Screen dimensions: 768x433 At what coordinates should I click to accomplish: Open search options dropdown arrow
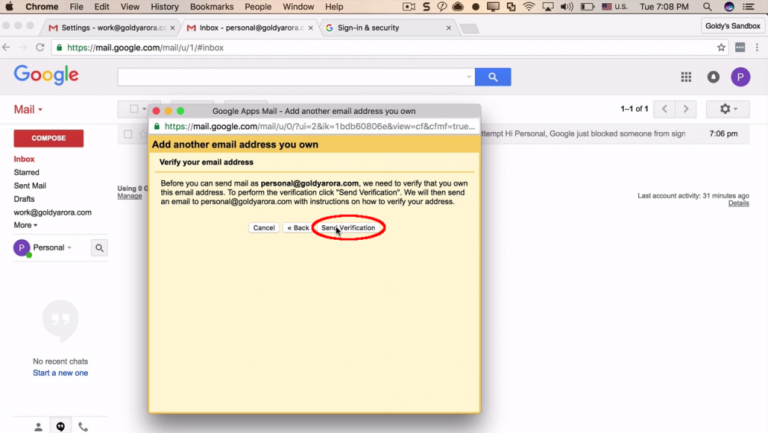(469, 77)
